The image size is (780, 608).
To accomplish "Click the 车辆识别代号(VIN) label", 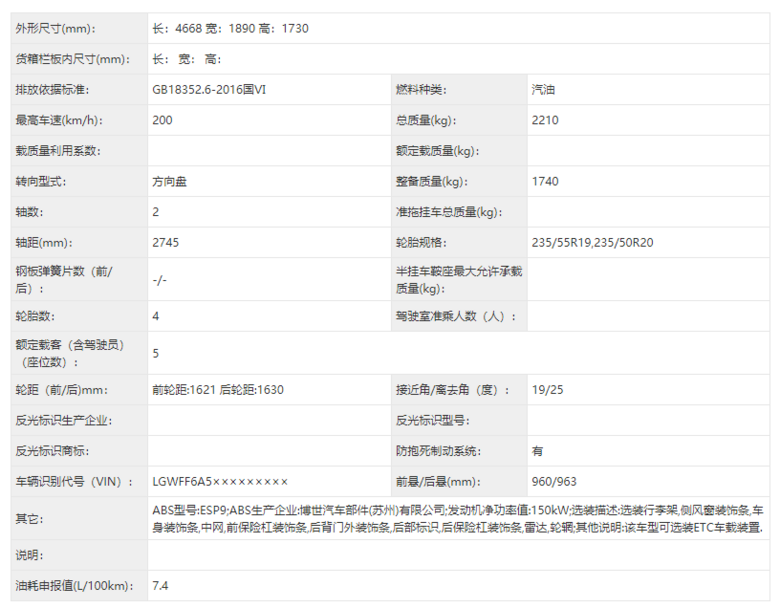I will (74, 482).
